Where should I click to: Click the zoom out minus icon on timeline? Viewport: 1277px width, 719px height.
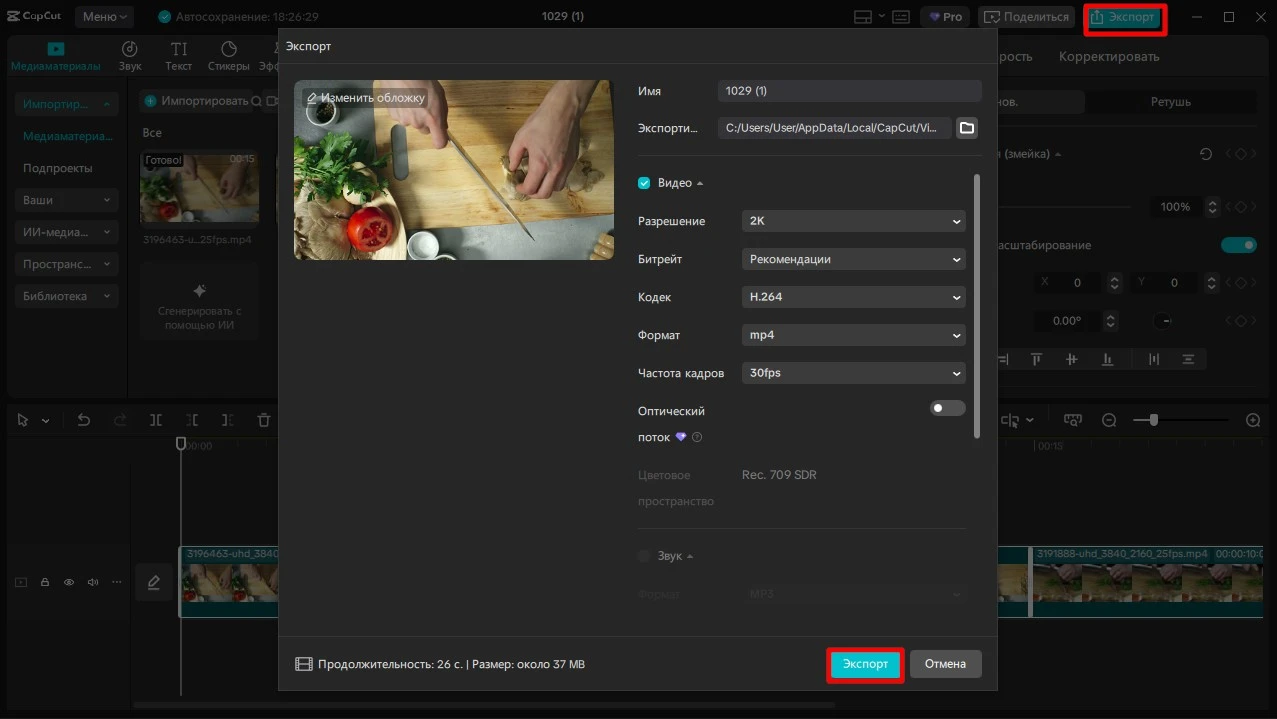[1109, 421]
